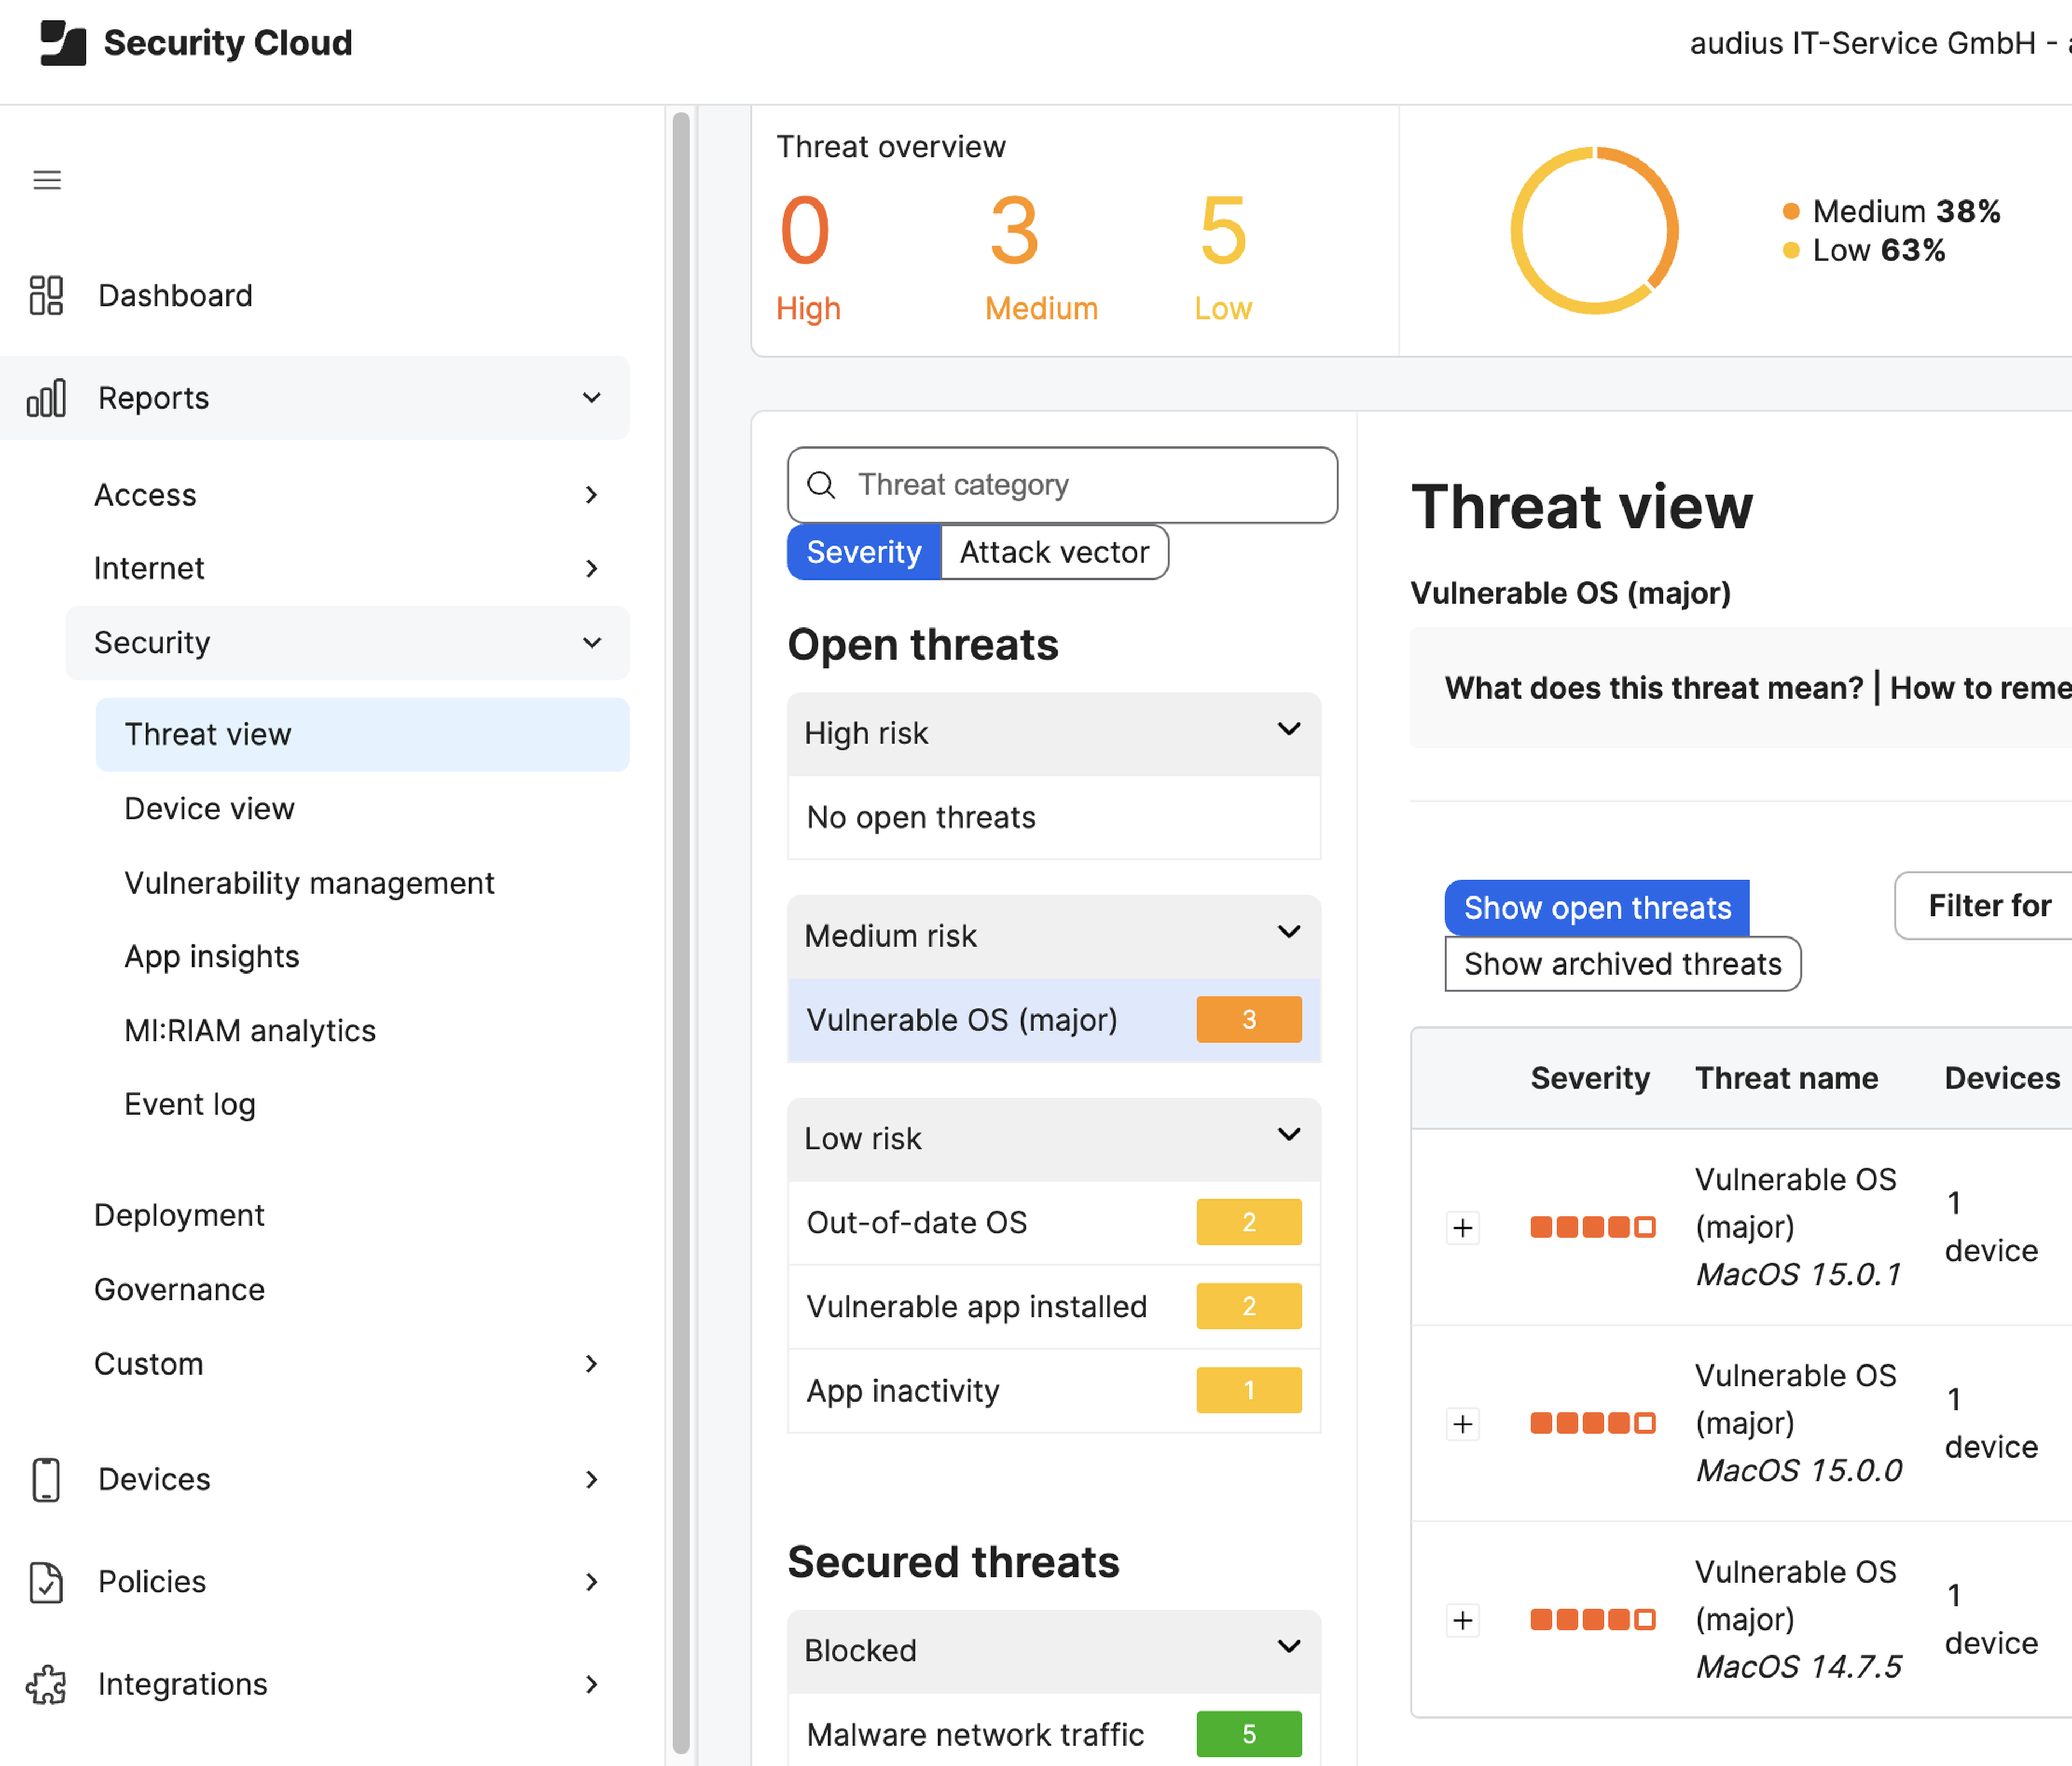Click the Policies document icon
Viewport: 2072px width, 1766px height.
coord(46,1582)
